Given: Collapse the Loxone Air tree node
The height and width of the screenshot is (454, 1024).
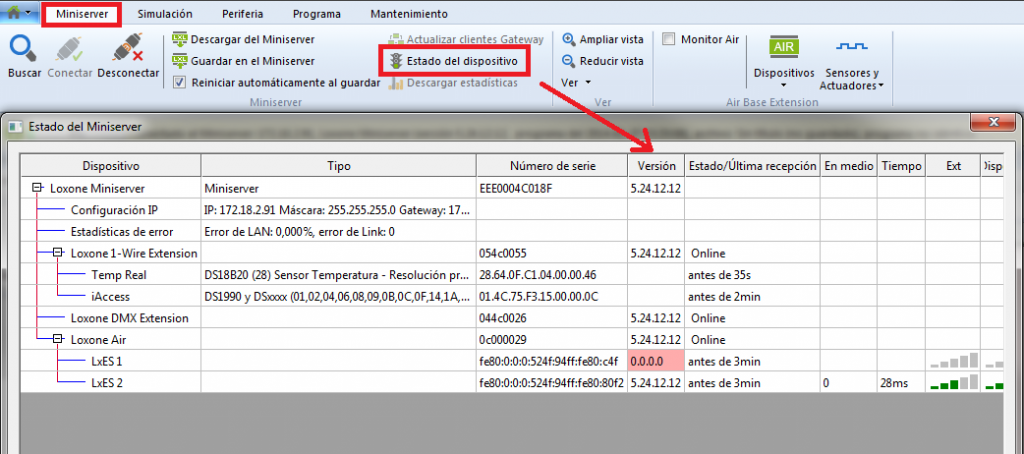Looking at the screenshot, I should pos(57,339).
